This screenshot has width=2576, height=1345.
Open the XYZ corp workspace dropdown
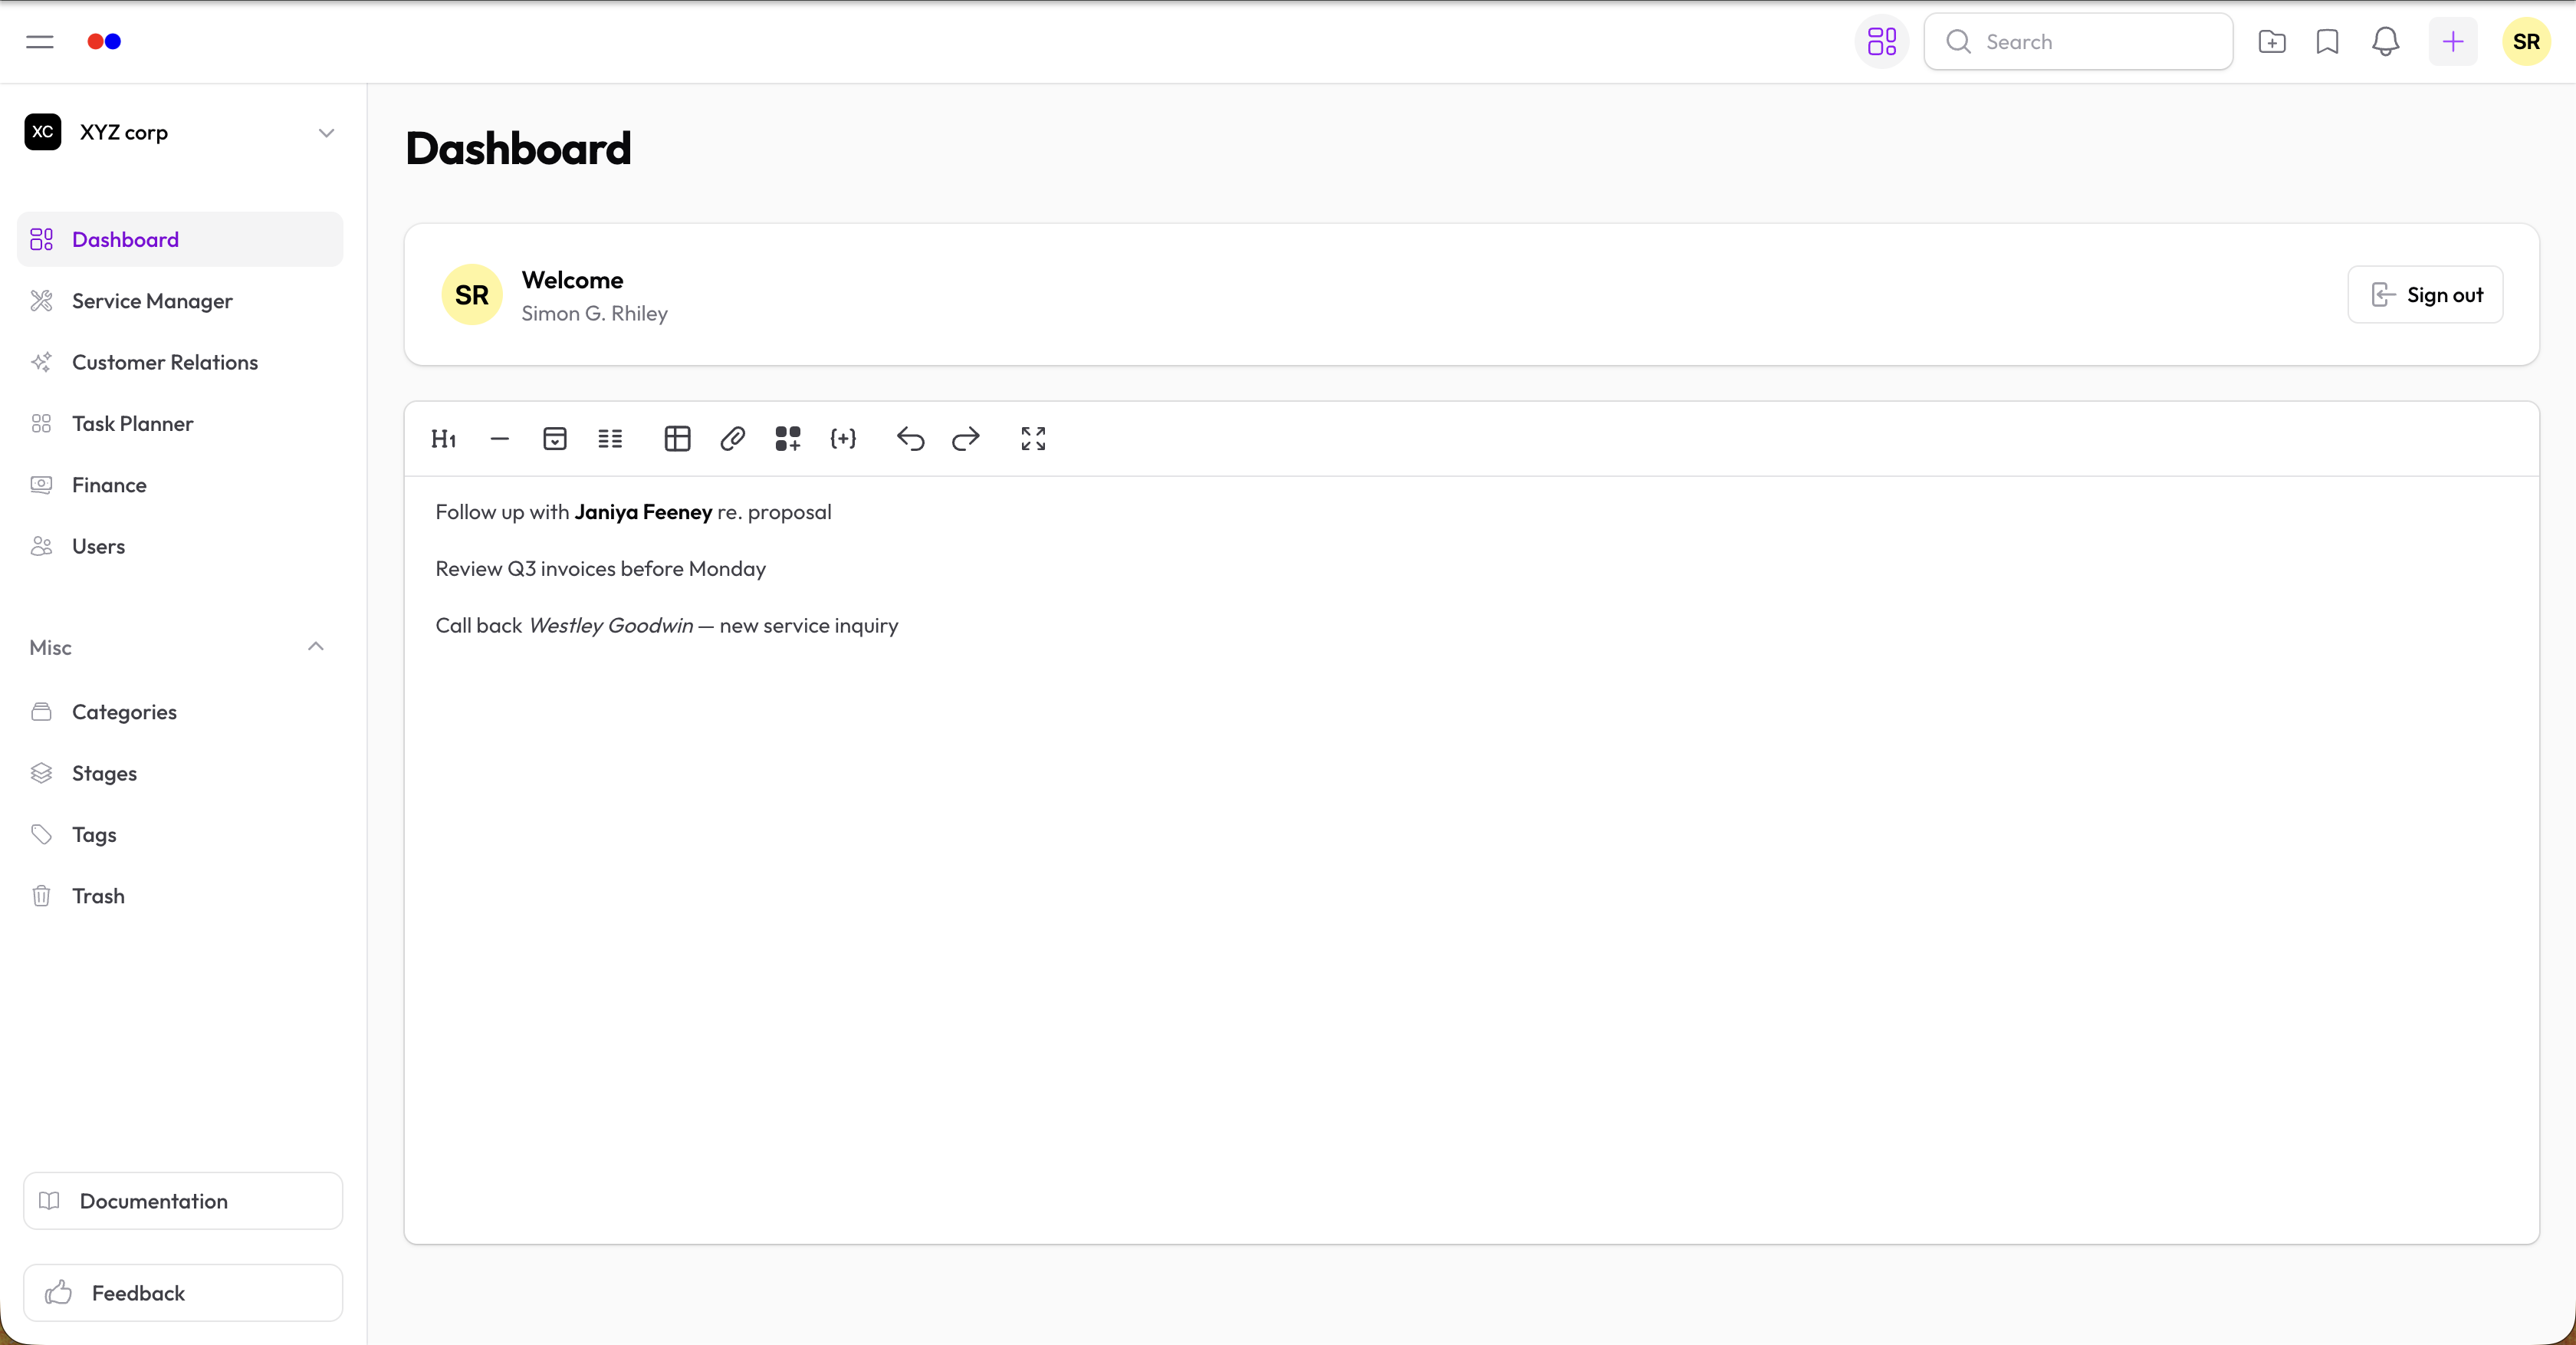[180, 132]
